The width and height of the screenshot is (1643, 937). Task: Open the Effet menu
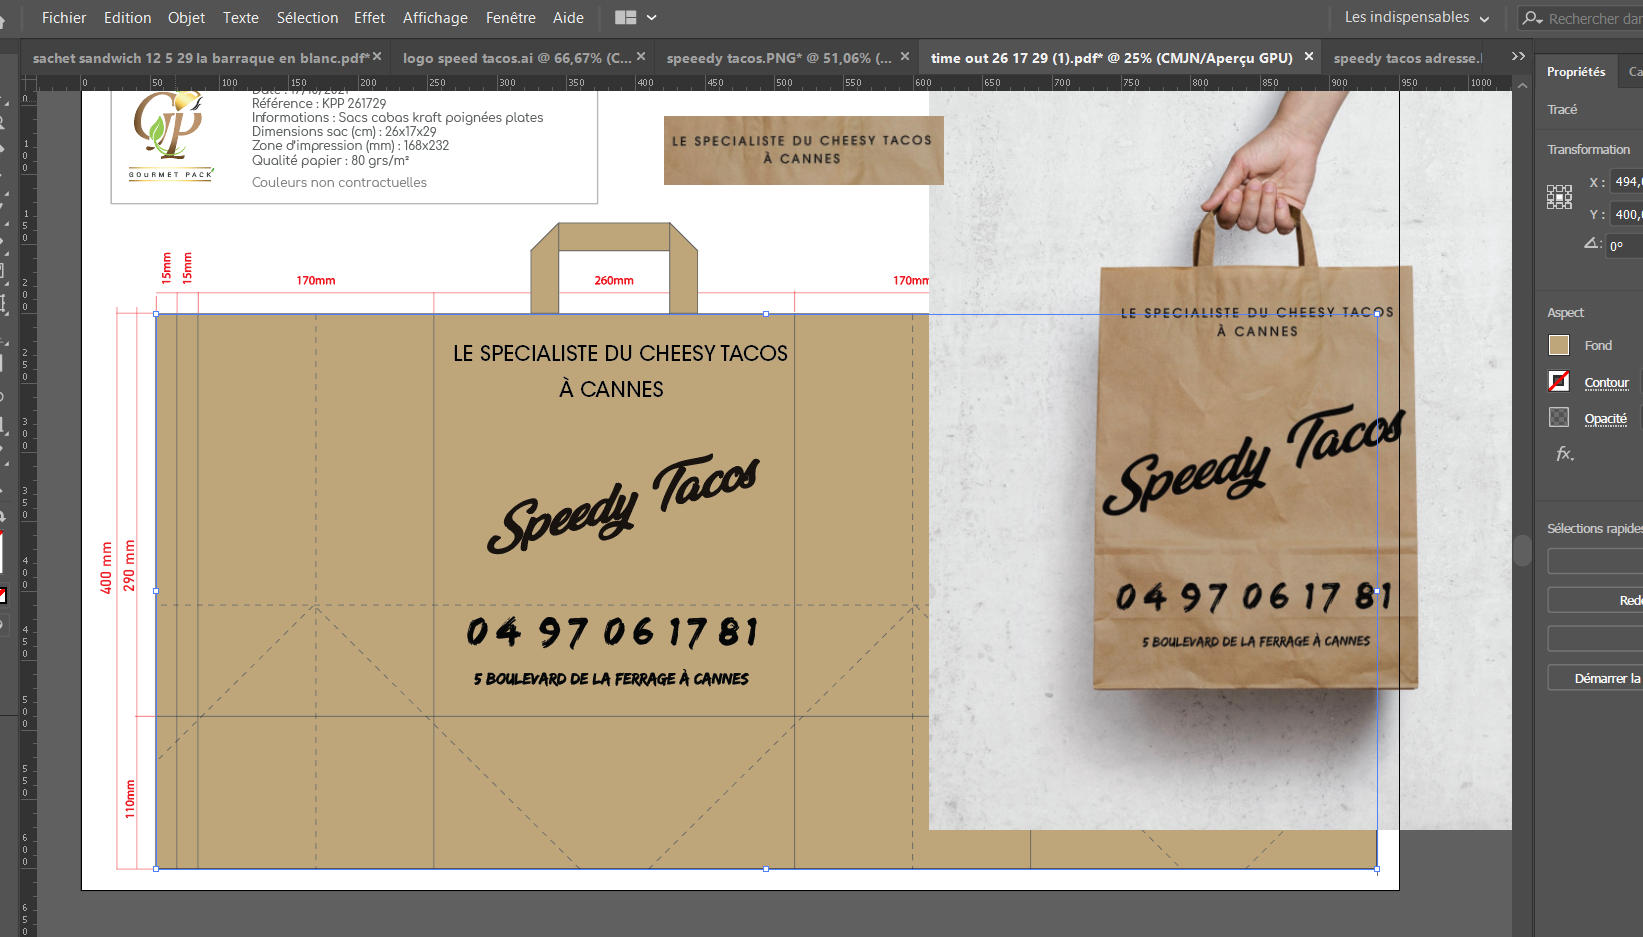(369, 18)
